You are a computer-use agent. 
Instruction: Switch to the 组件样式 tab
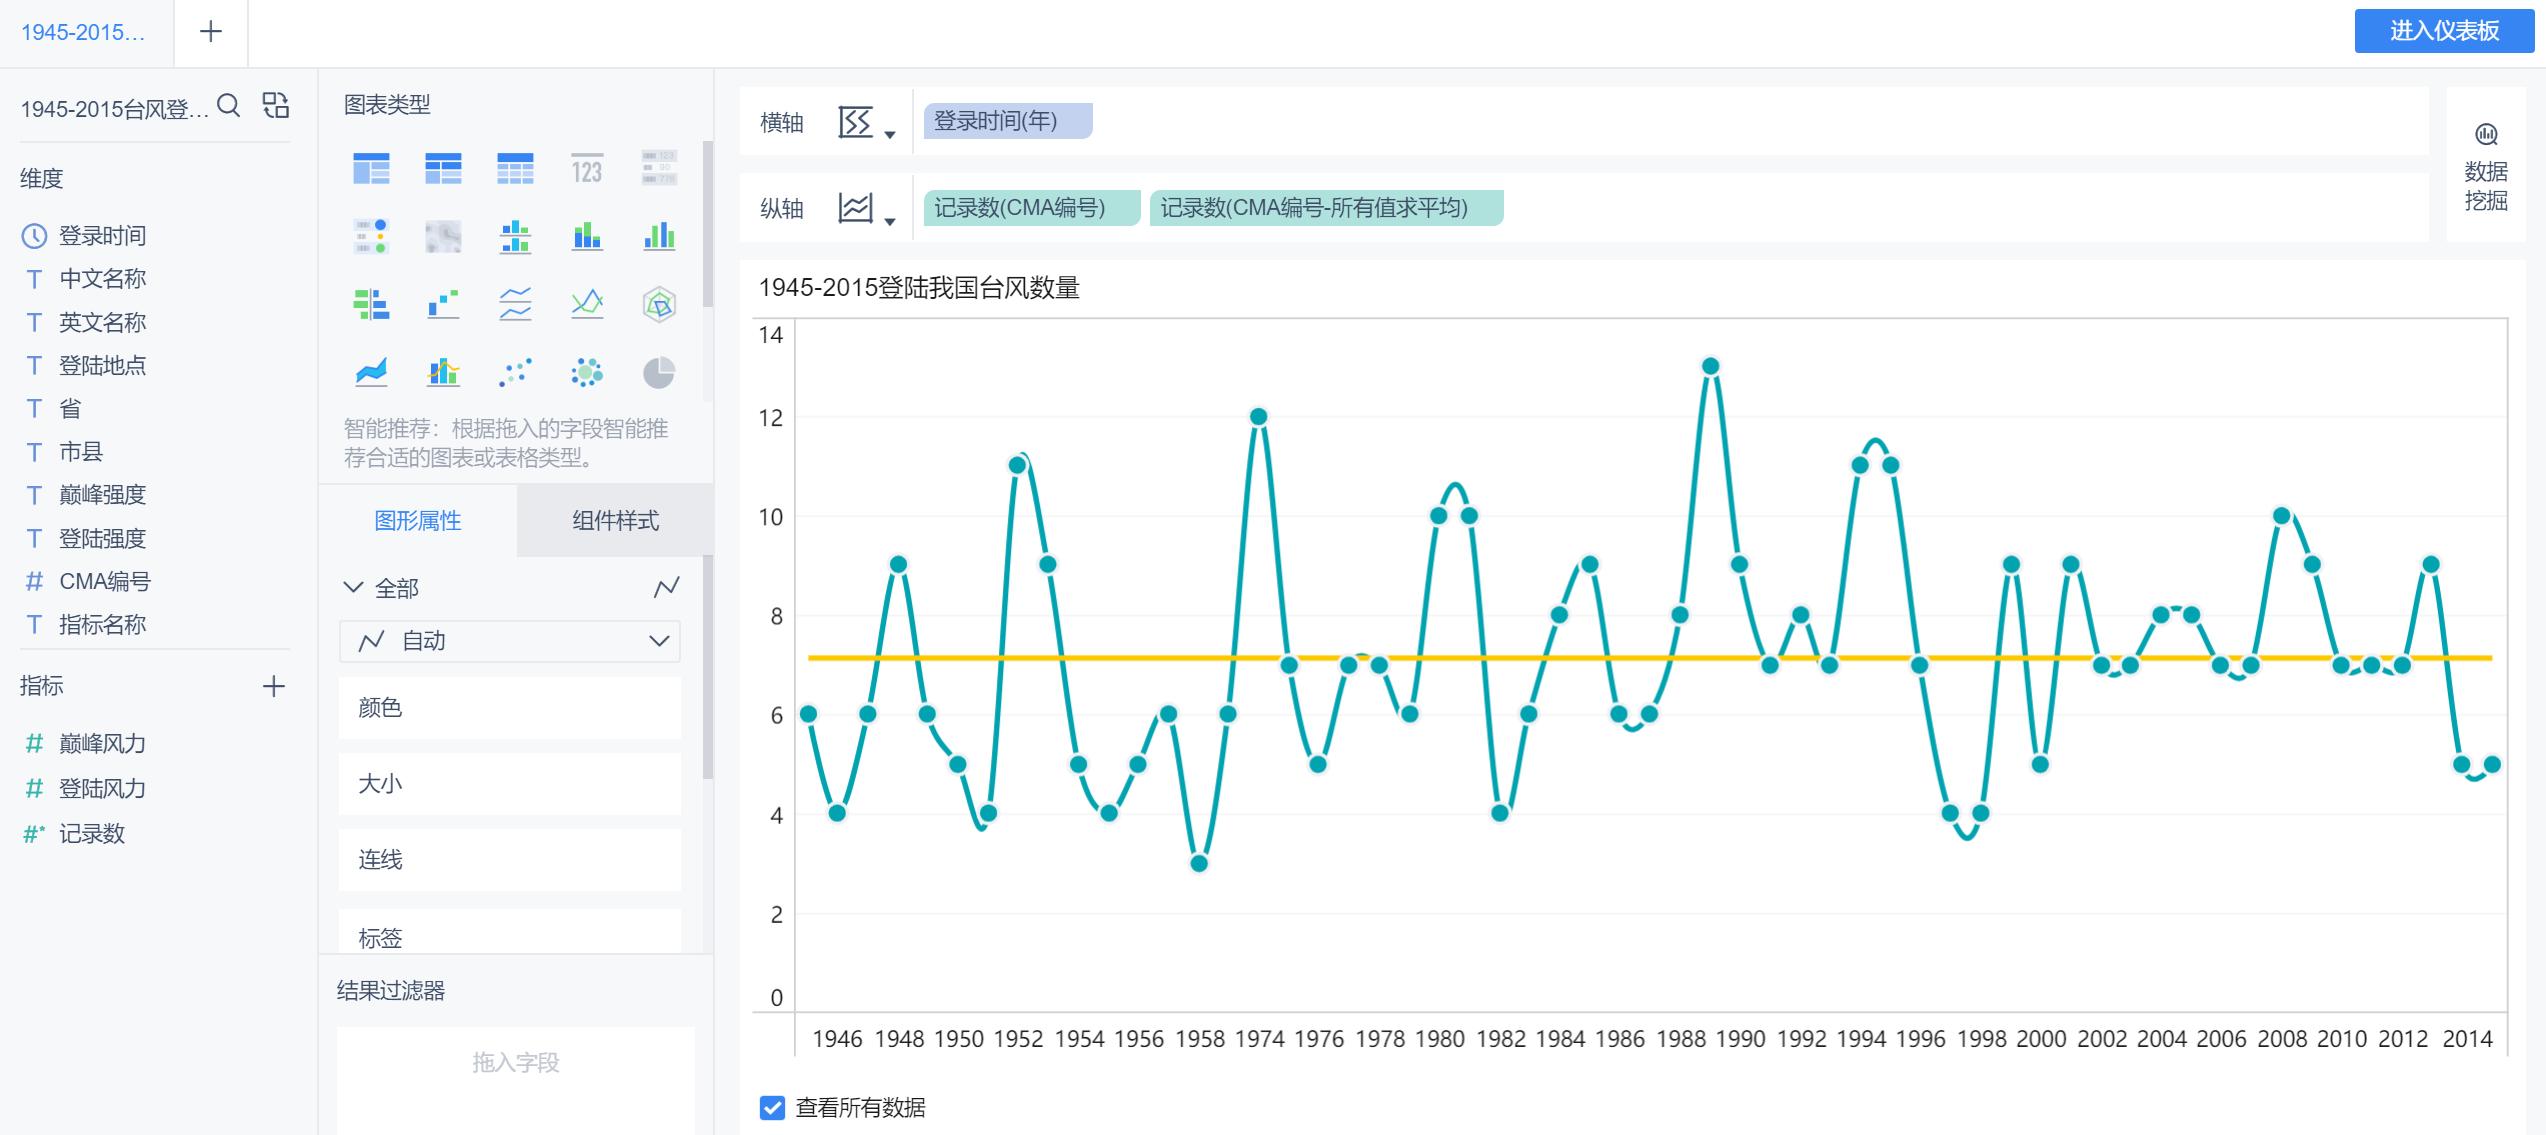click(615, 520)
